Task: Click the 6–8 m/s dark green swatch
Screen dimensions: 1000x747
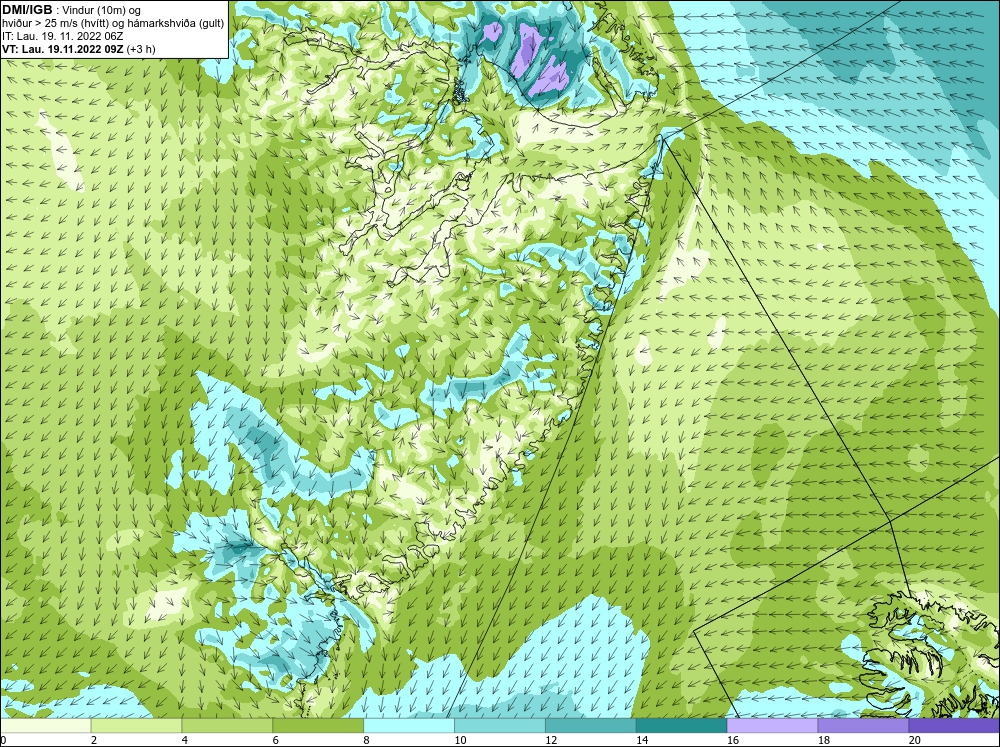Action: coord(318,725)
